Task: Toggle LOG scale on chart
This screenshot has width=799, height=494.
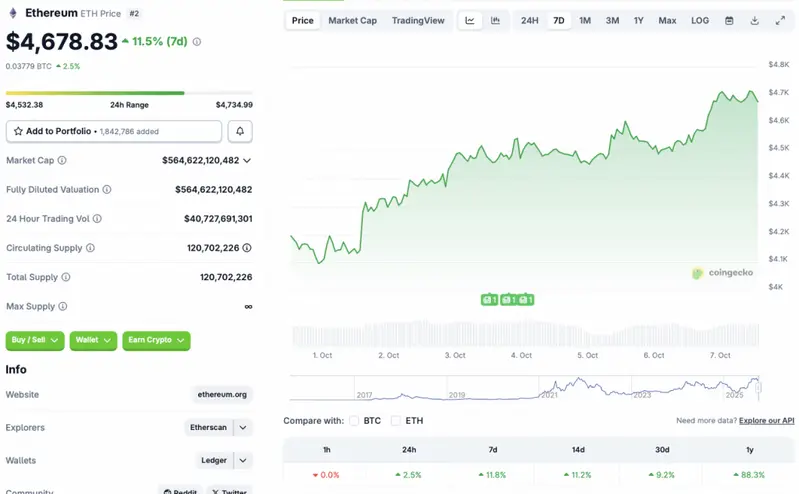Action: coord(700,20)
